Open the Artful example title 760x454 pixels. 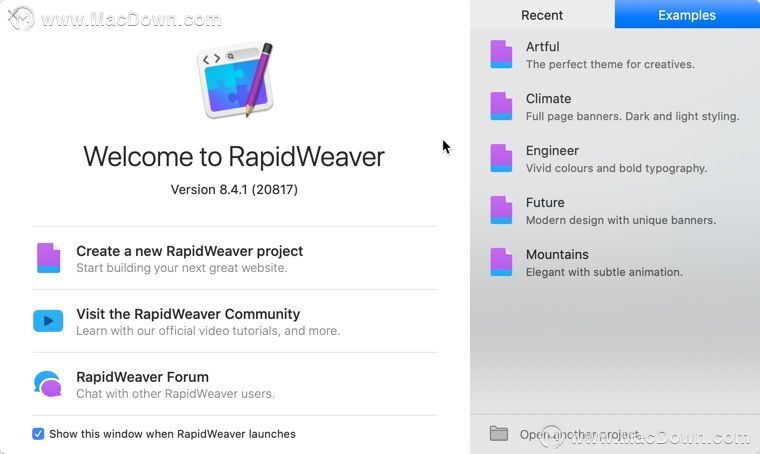[542, 47]
